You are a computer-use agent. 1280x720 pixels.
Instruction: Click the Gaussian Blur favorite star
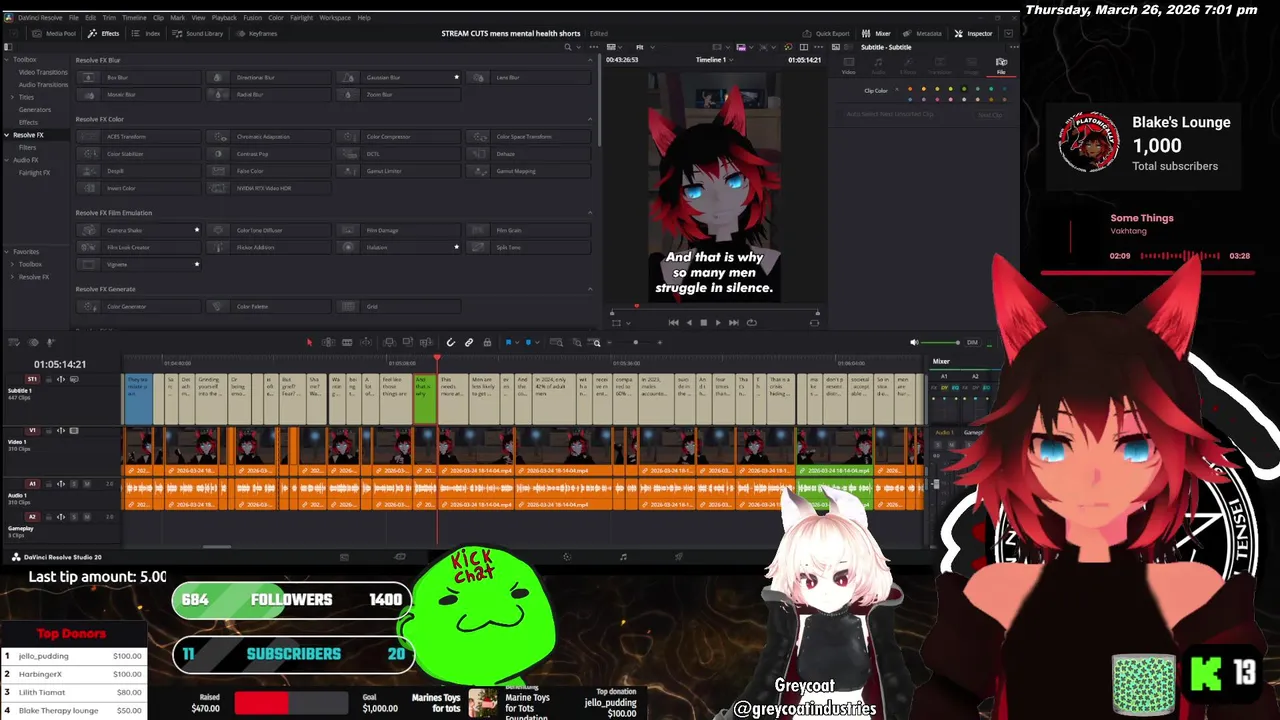[x=457, y=77]
